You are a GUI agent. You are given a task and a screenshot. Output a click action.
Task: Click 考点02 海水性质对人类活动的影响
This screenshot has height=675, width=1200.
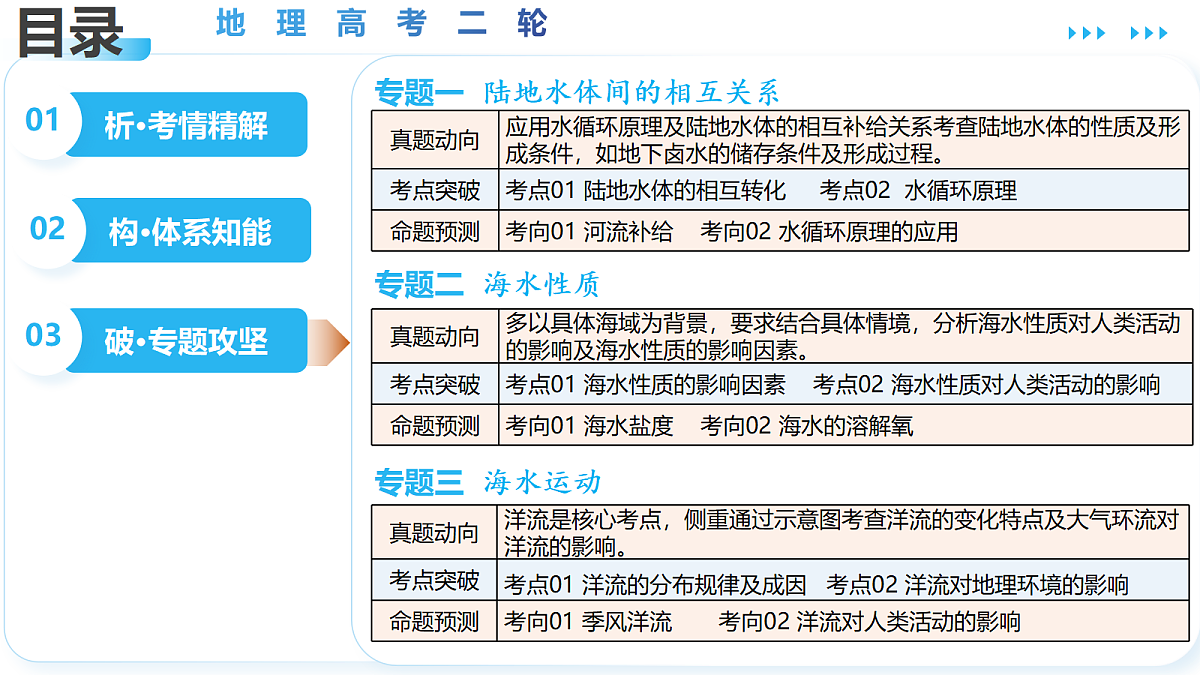987,384
